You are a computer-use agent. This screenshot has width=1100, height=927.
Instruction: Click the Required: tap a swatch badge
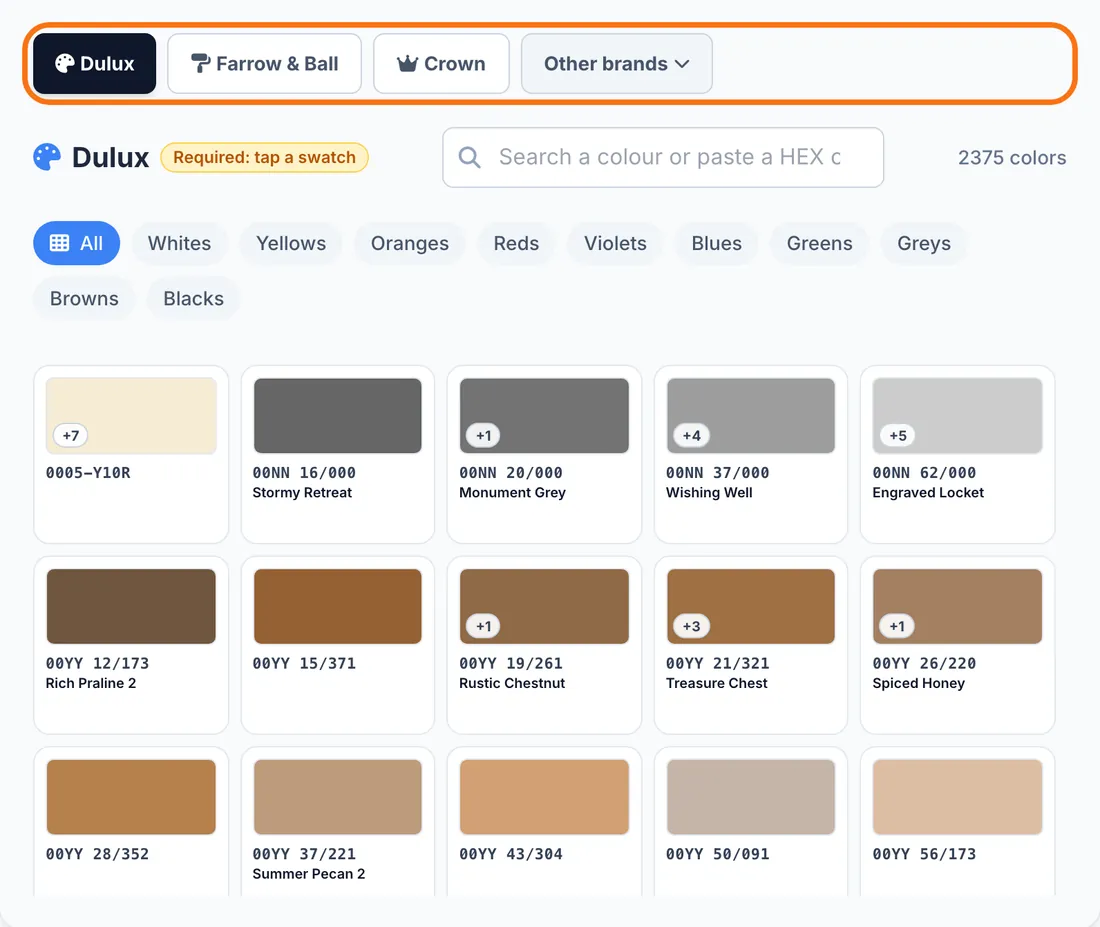pyautogui.click(x=264, y=157)
